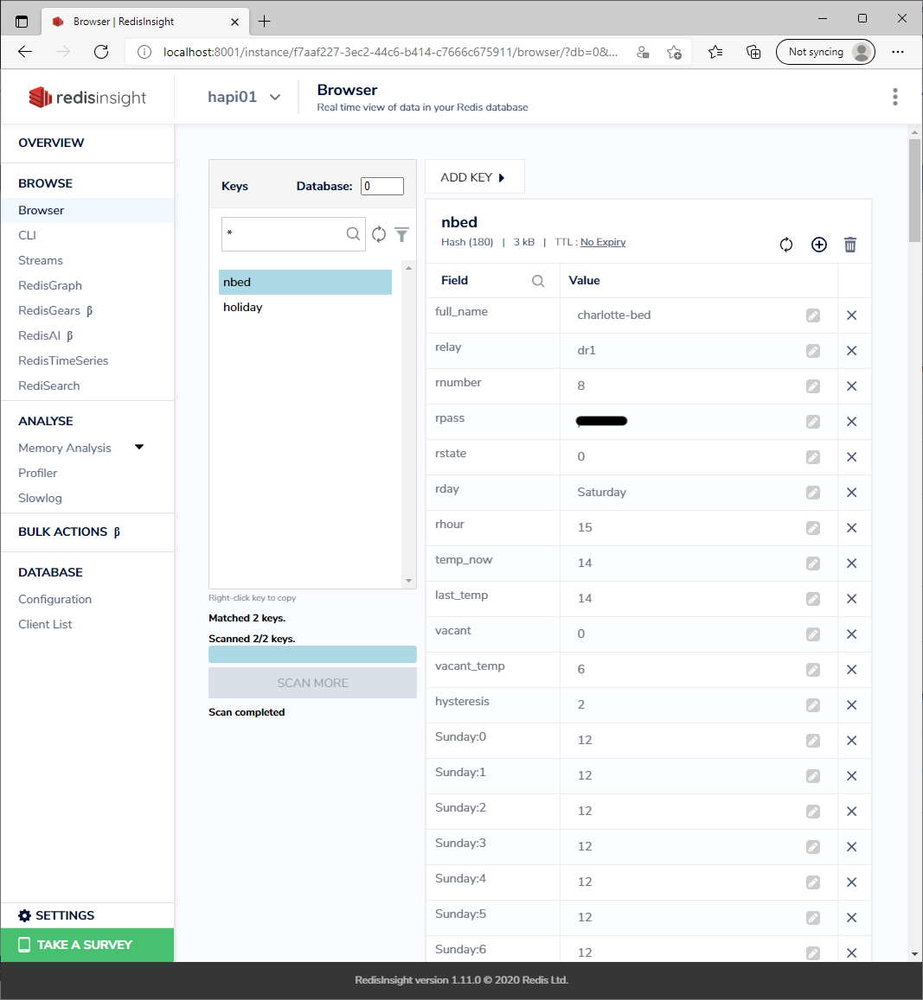
Task: Edit the relay value
Action: pos(813,351)
